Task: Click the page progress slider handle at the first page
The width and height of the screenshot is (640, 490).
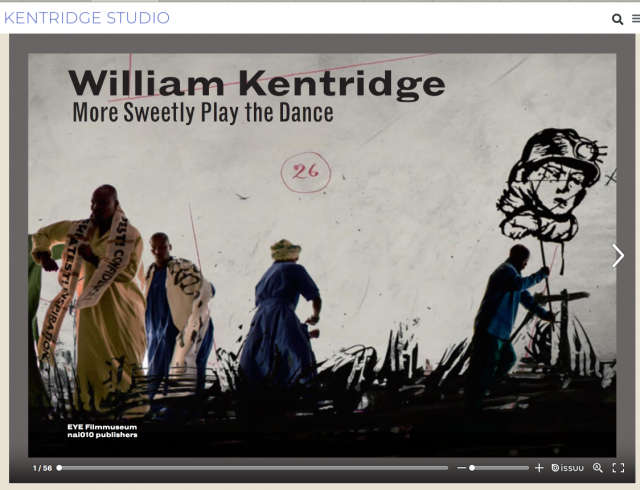Action: (x=59, y=468)
